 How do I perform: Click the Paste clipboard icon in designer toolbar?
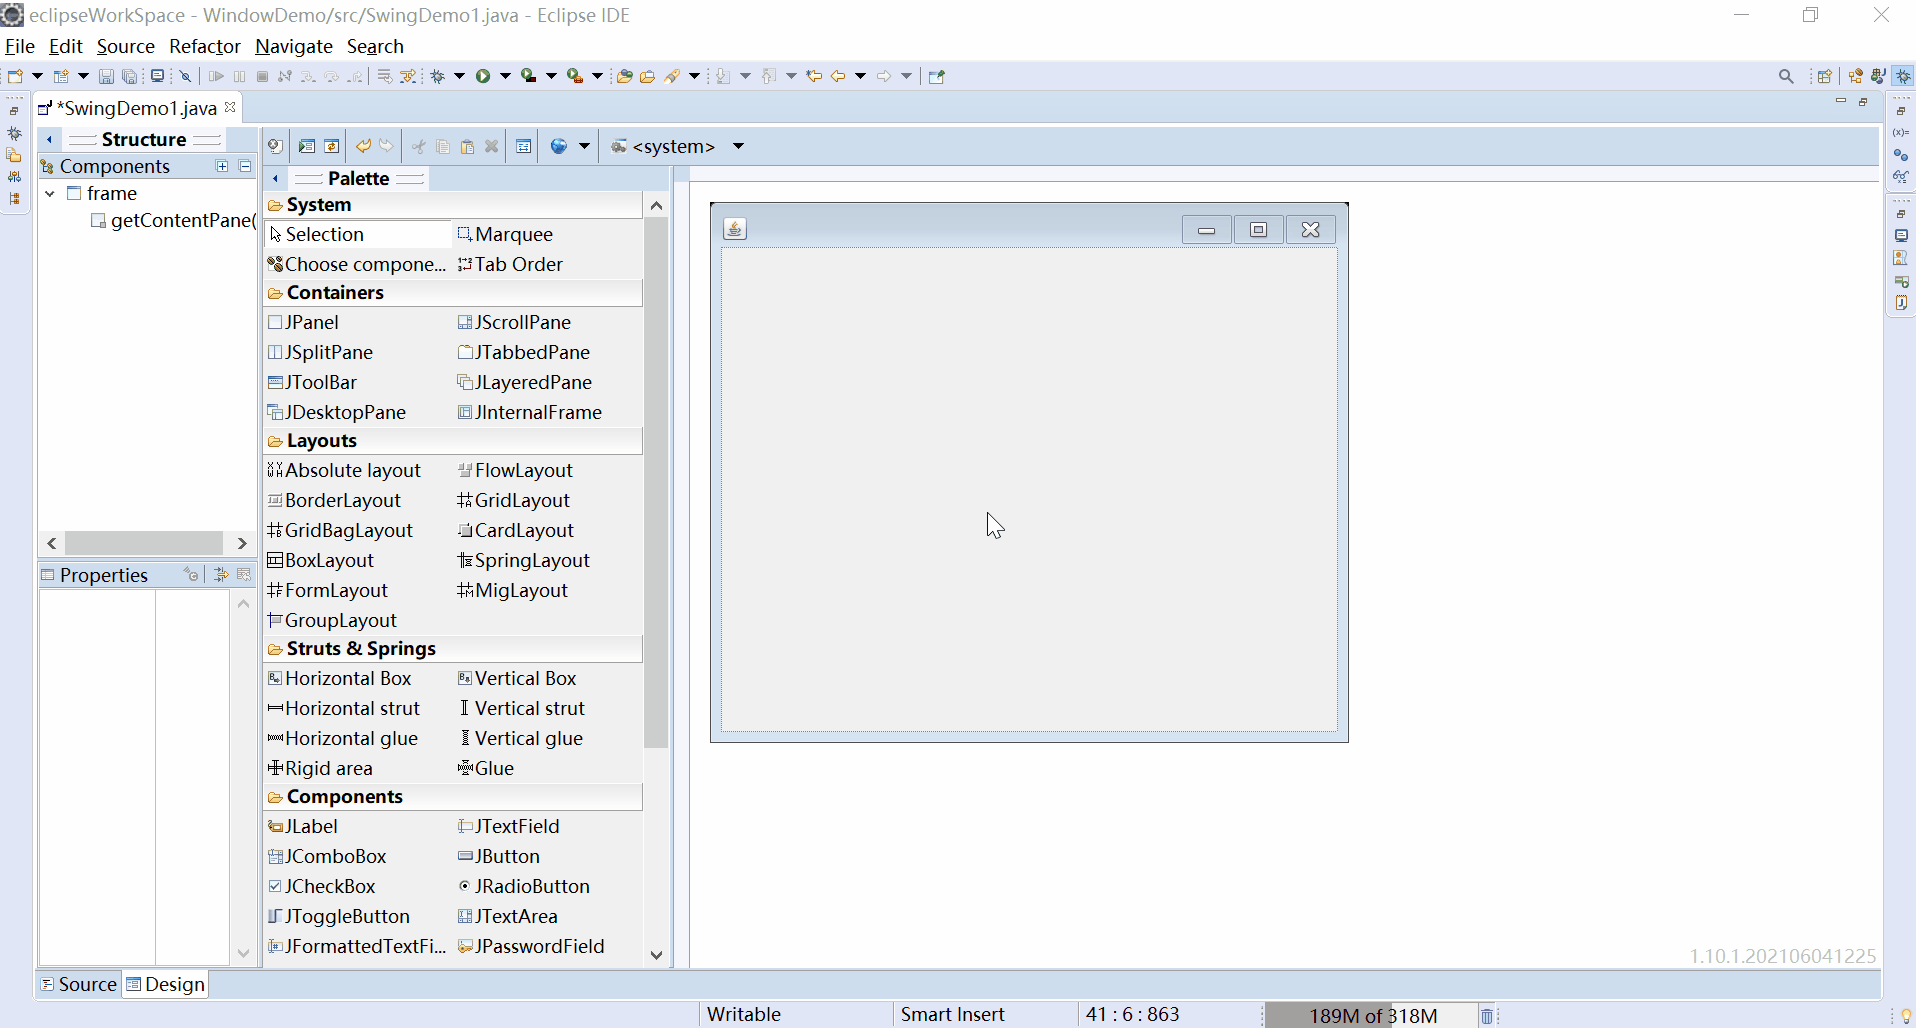coord(467,146)
